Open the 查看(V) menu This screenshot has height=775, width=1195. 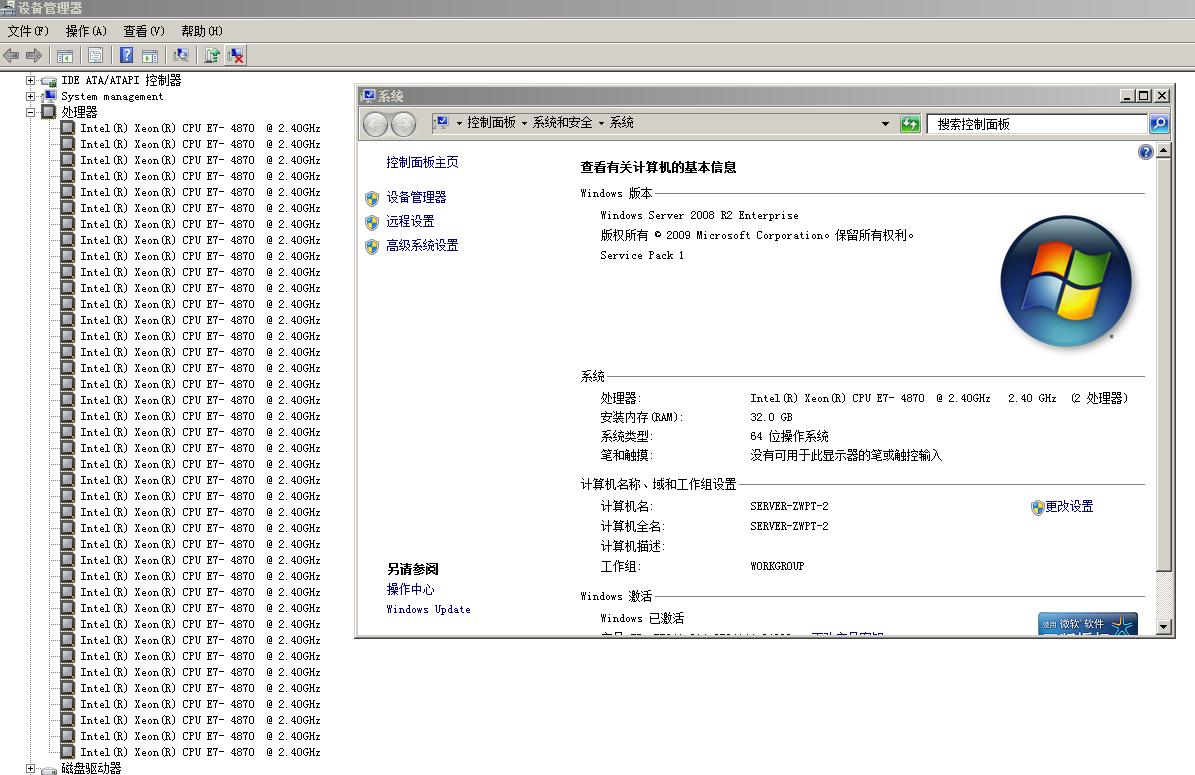point(143,31)
